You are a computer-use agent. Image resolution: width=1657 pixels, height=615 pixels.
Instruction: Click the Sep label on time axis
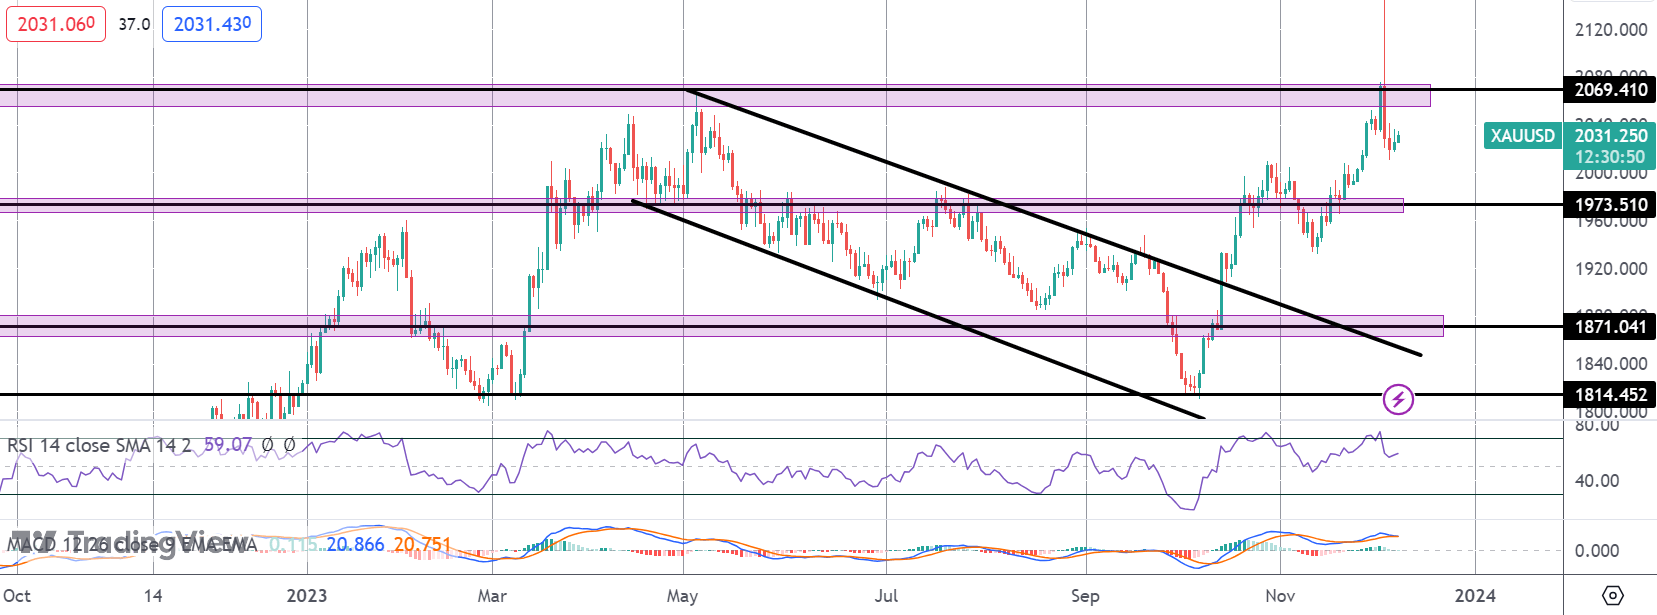click(1085, 596)
